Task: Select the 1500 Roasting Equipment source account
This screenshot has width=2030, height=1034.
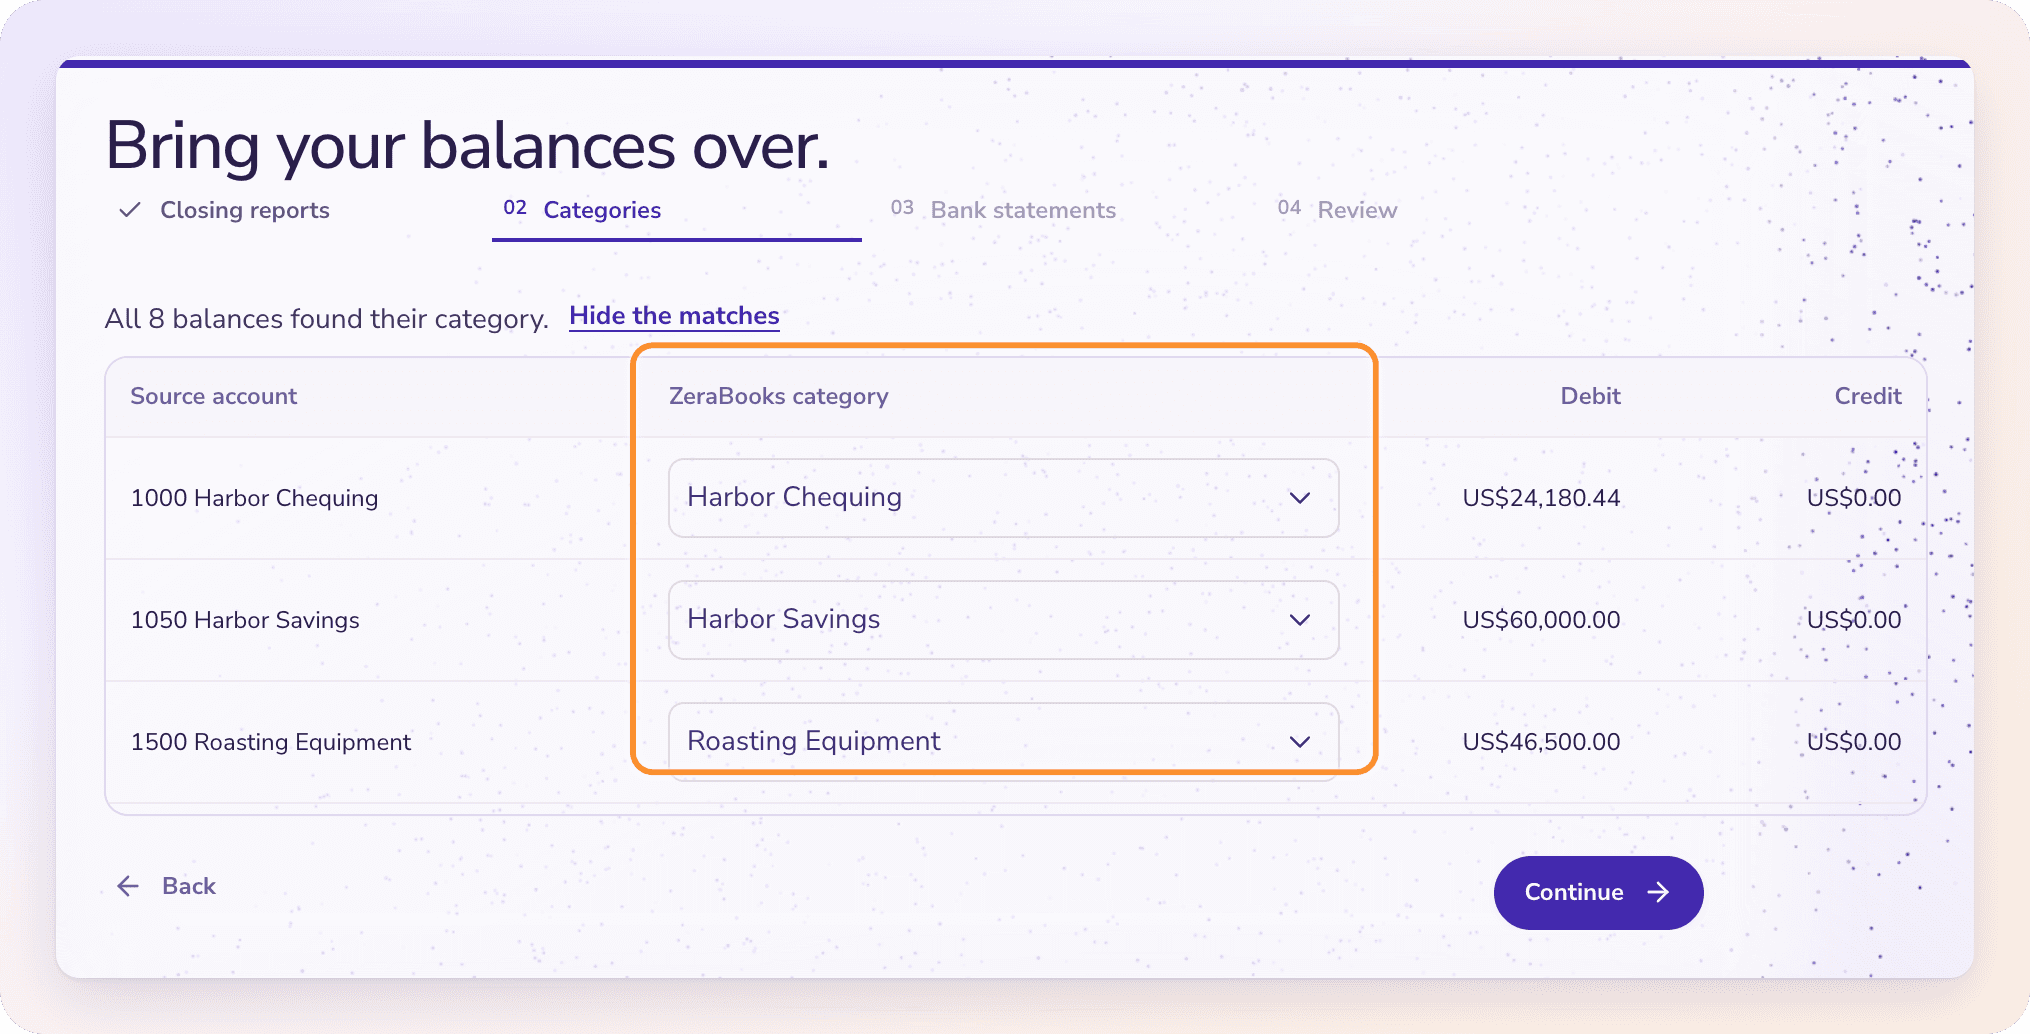Action: coord(271,742)
